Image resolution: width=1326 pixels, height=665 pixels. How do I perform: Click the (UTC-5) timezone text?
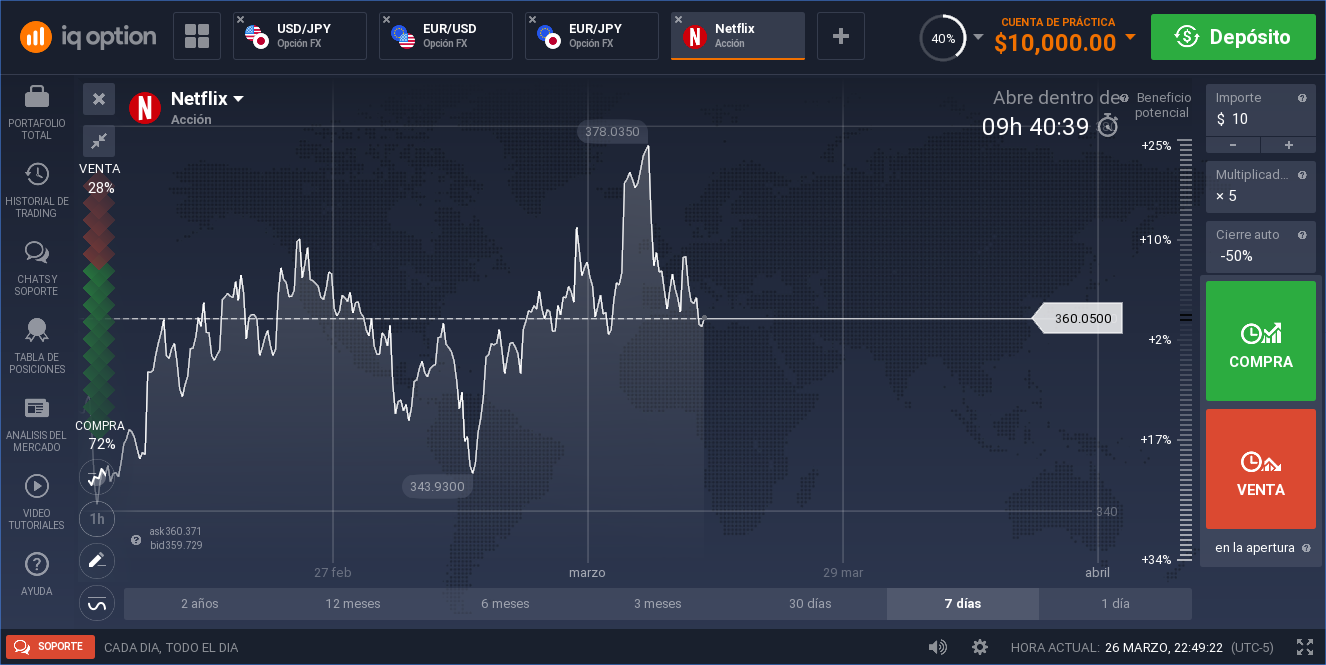click(x=1251, y=647)
